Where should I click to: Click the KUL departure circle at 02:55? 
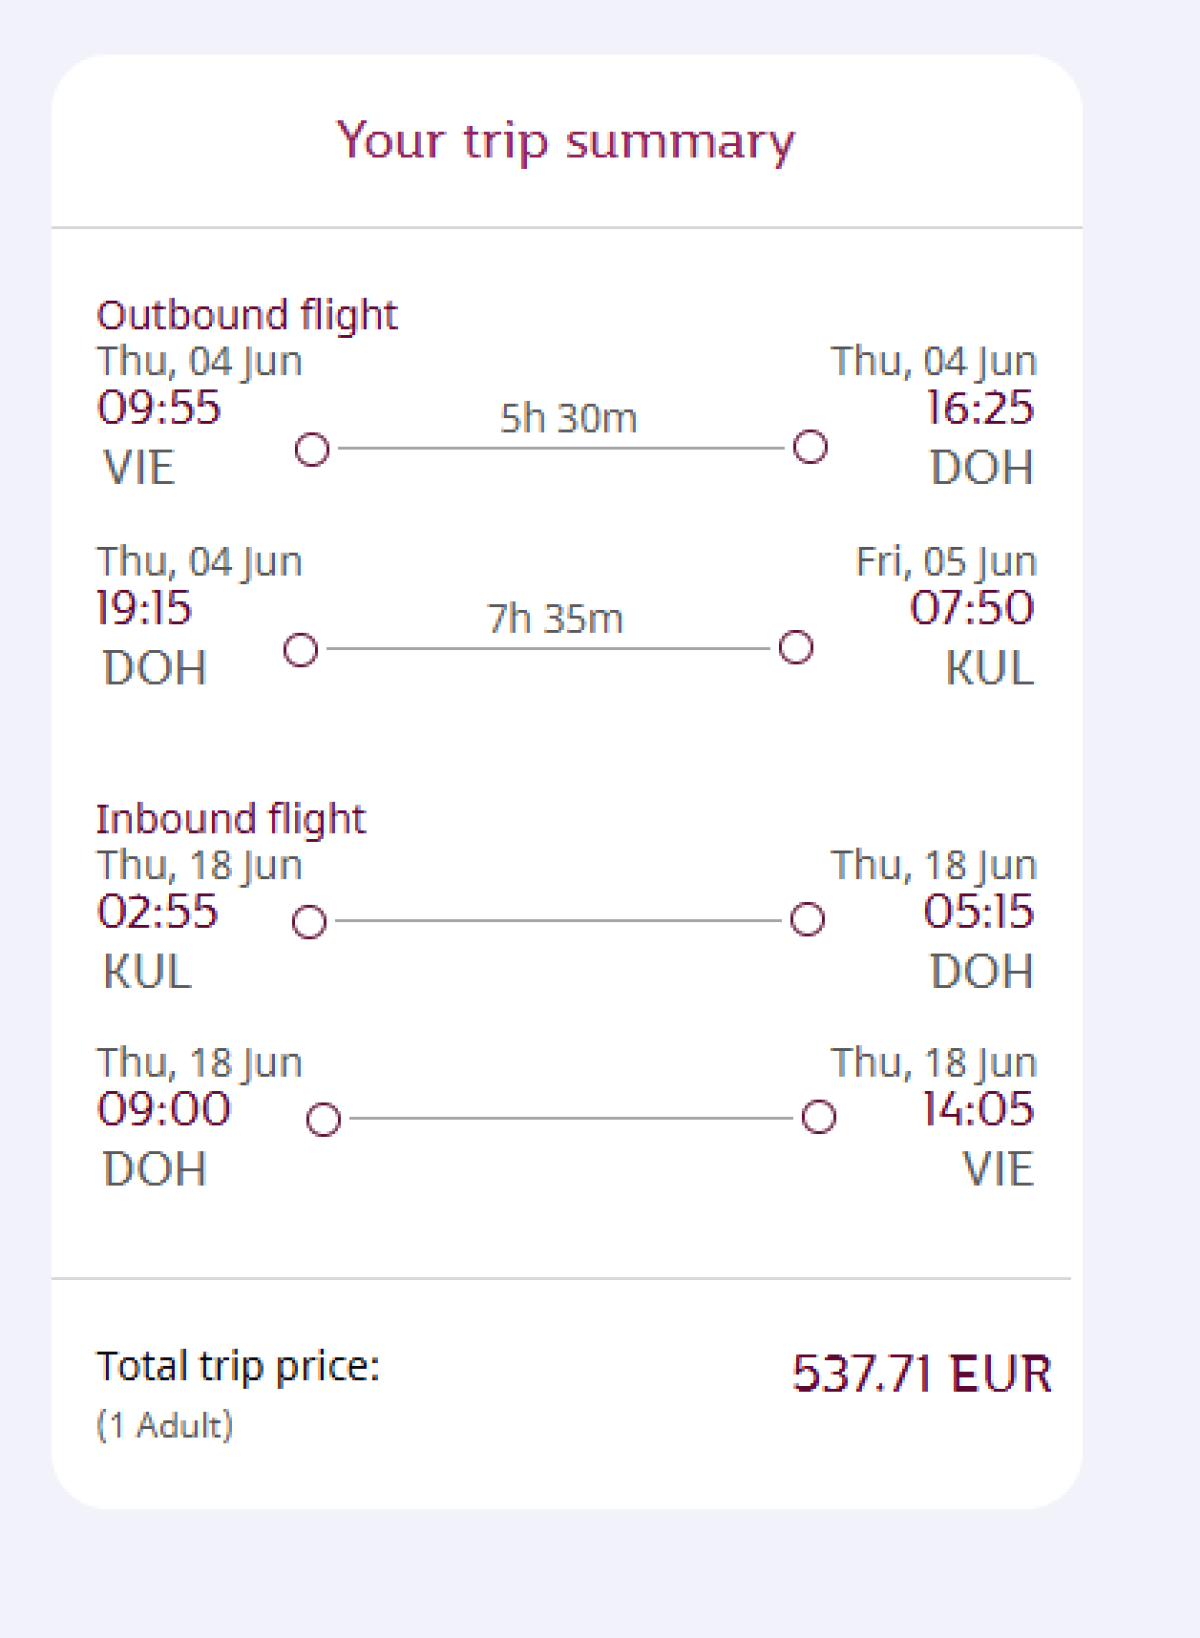point(309,921)
